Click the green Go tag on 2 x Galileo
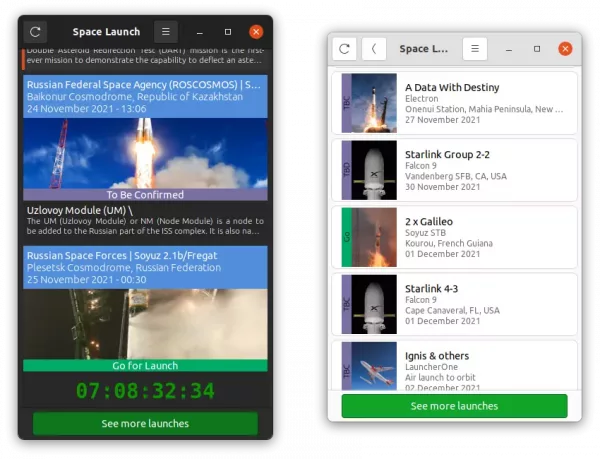Viewport: 600px width, 459px height. [x=346, y=237]
